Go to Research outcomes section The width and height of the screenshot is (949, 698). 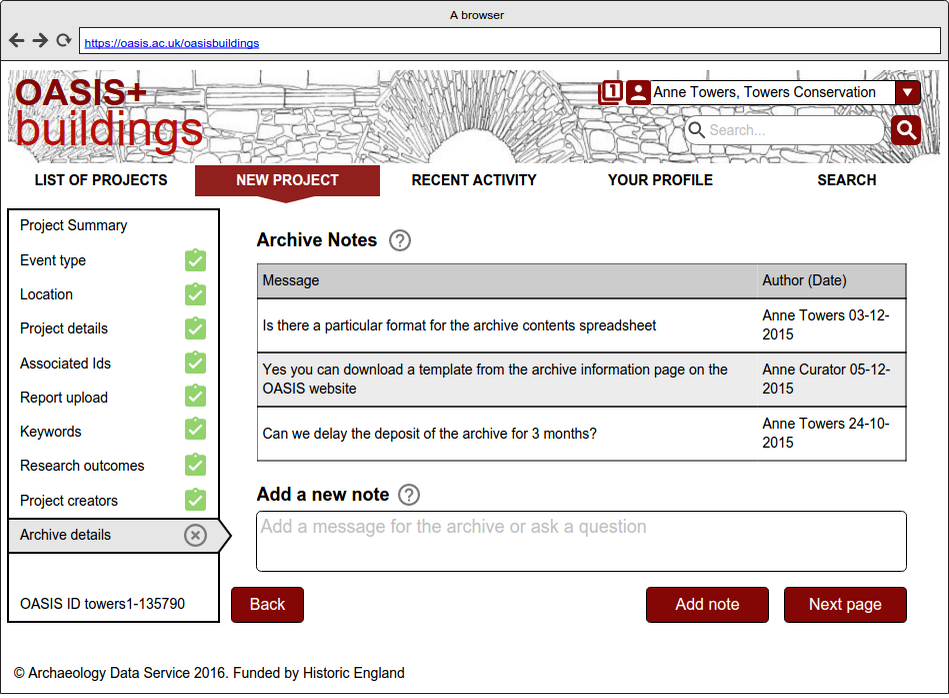(x=113, y=466)
